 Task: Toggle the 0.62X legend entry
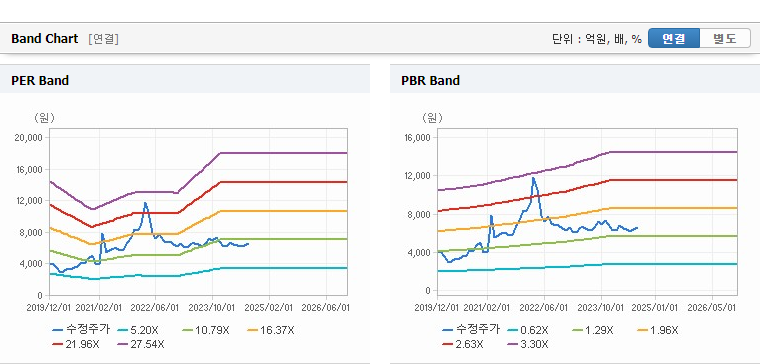pos(527,331)
